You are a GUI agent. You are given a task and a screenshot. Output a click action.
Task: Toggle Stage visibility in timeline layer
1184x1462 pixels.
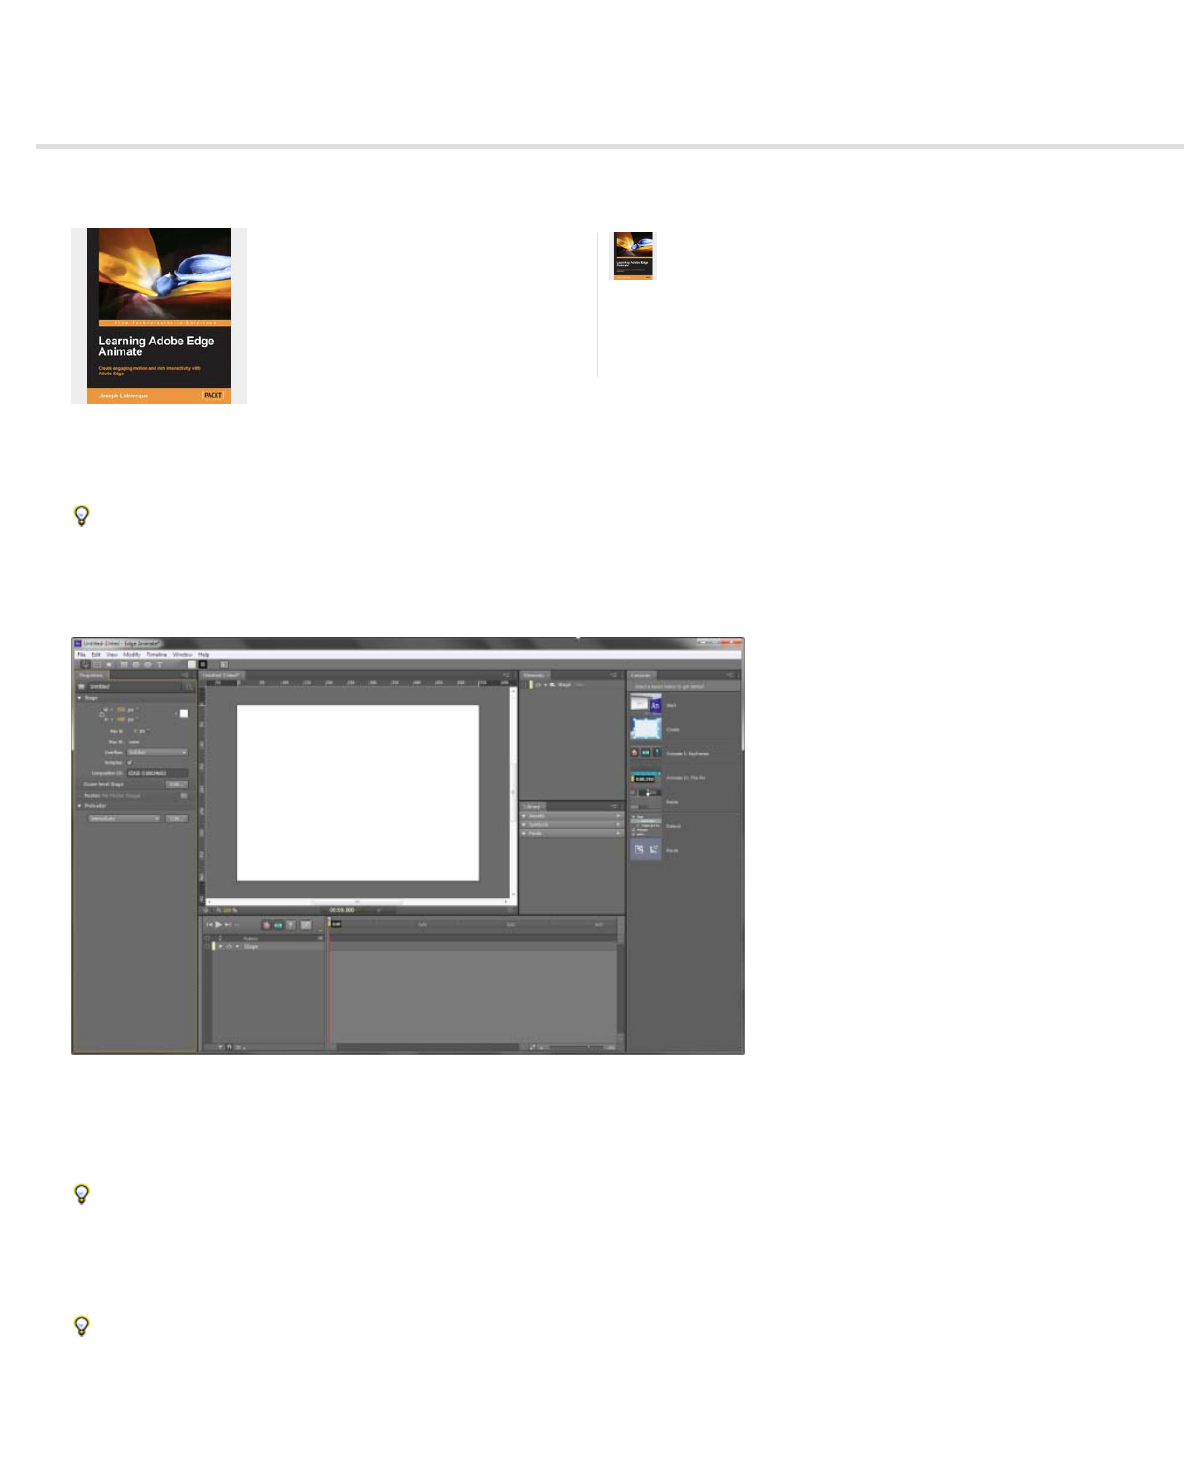206,946
